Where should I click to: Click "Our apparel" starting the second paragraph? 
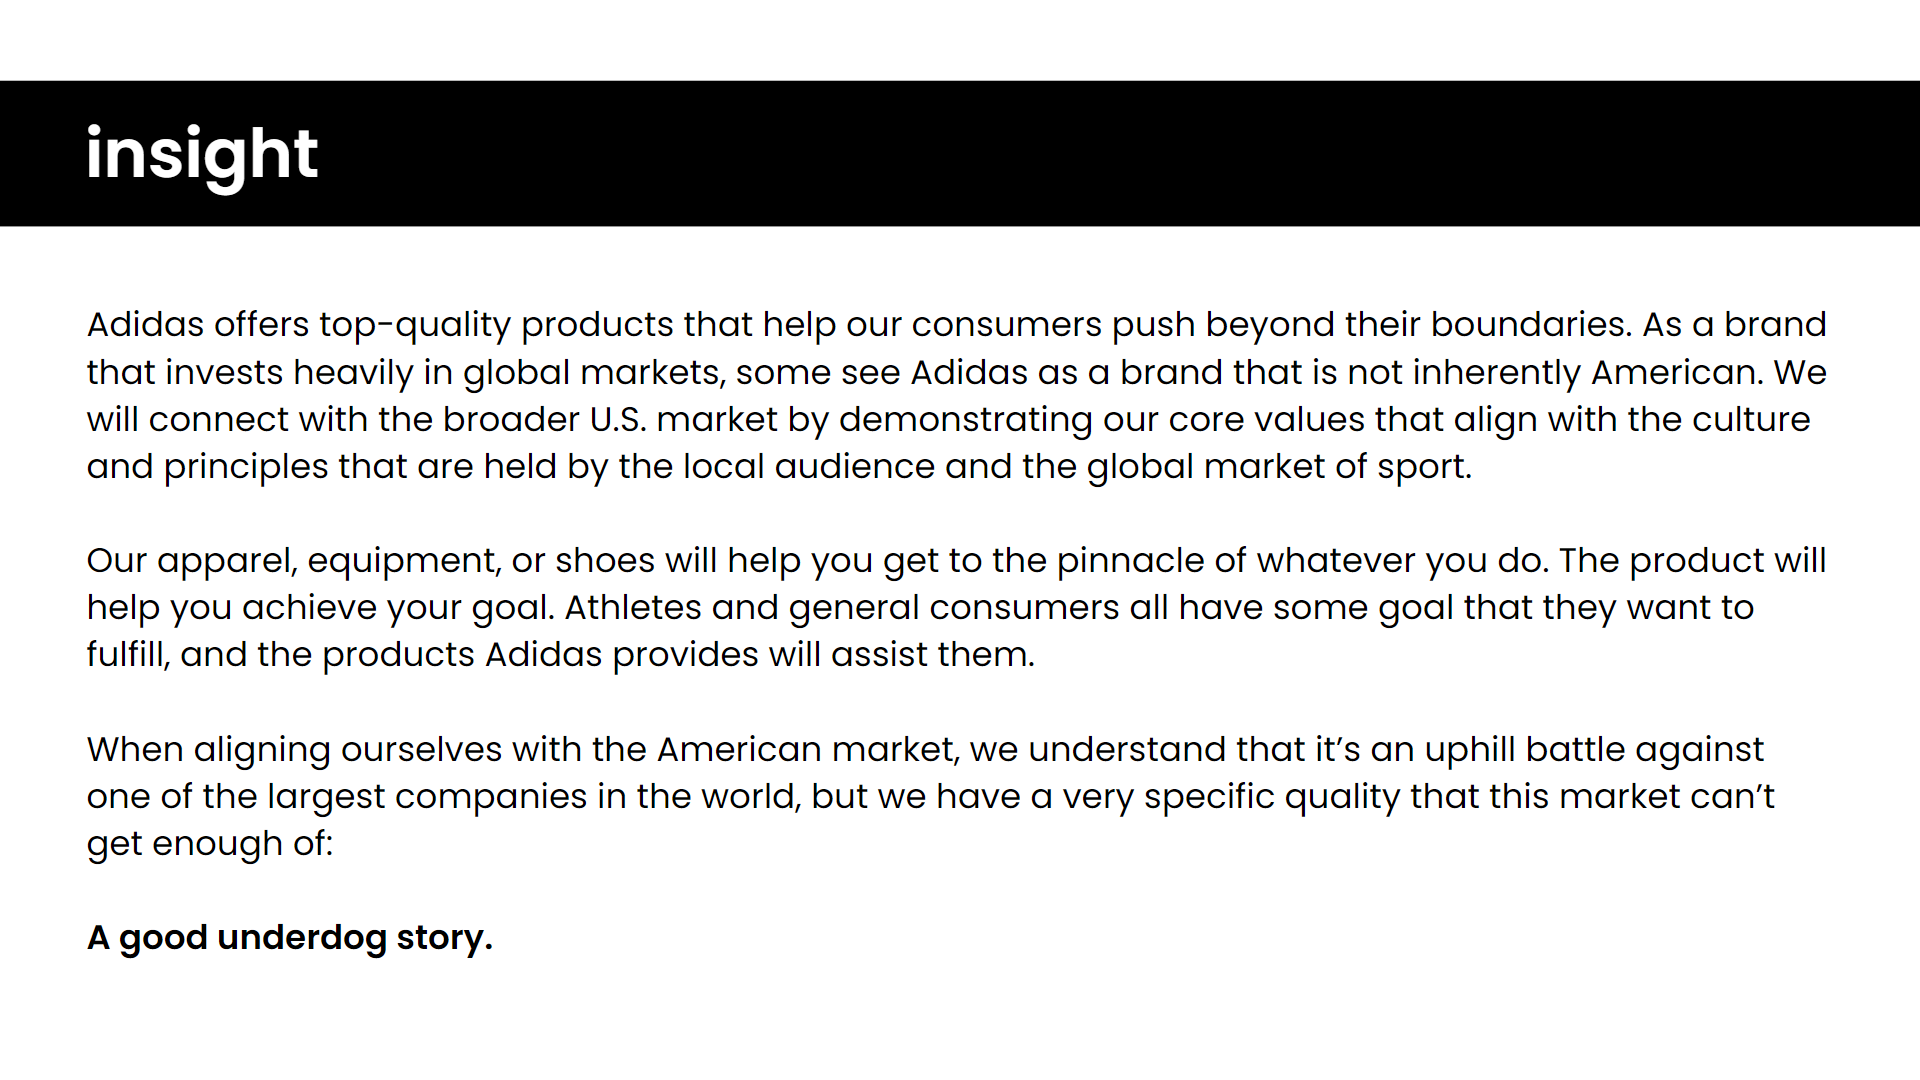click(191, 561)
